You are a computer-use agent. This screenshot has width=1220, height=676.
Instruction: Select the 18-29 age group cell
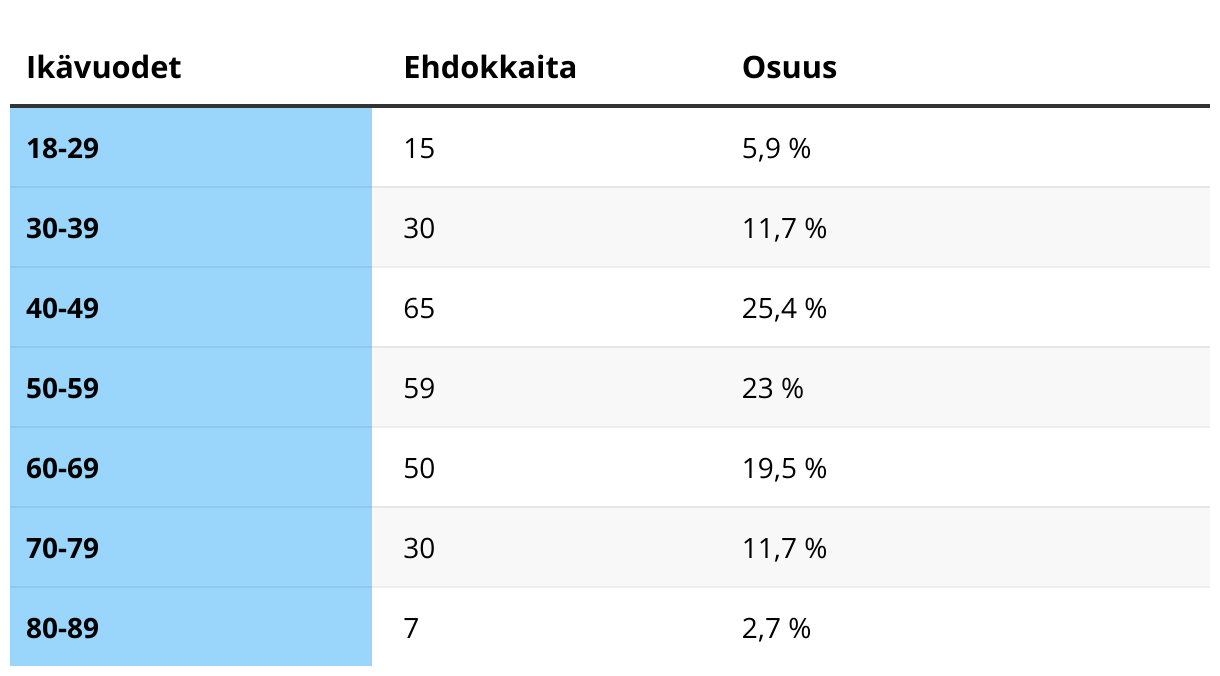pyautogui.click(x=191, y=148)
